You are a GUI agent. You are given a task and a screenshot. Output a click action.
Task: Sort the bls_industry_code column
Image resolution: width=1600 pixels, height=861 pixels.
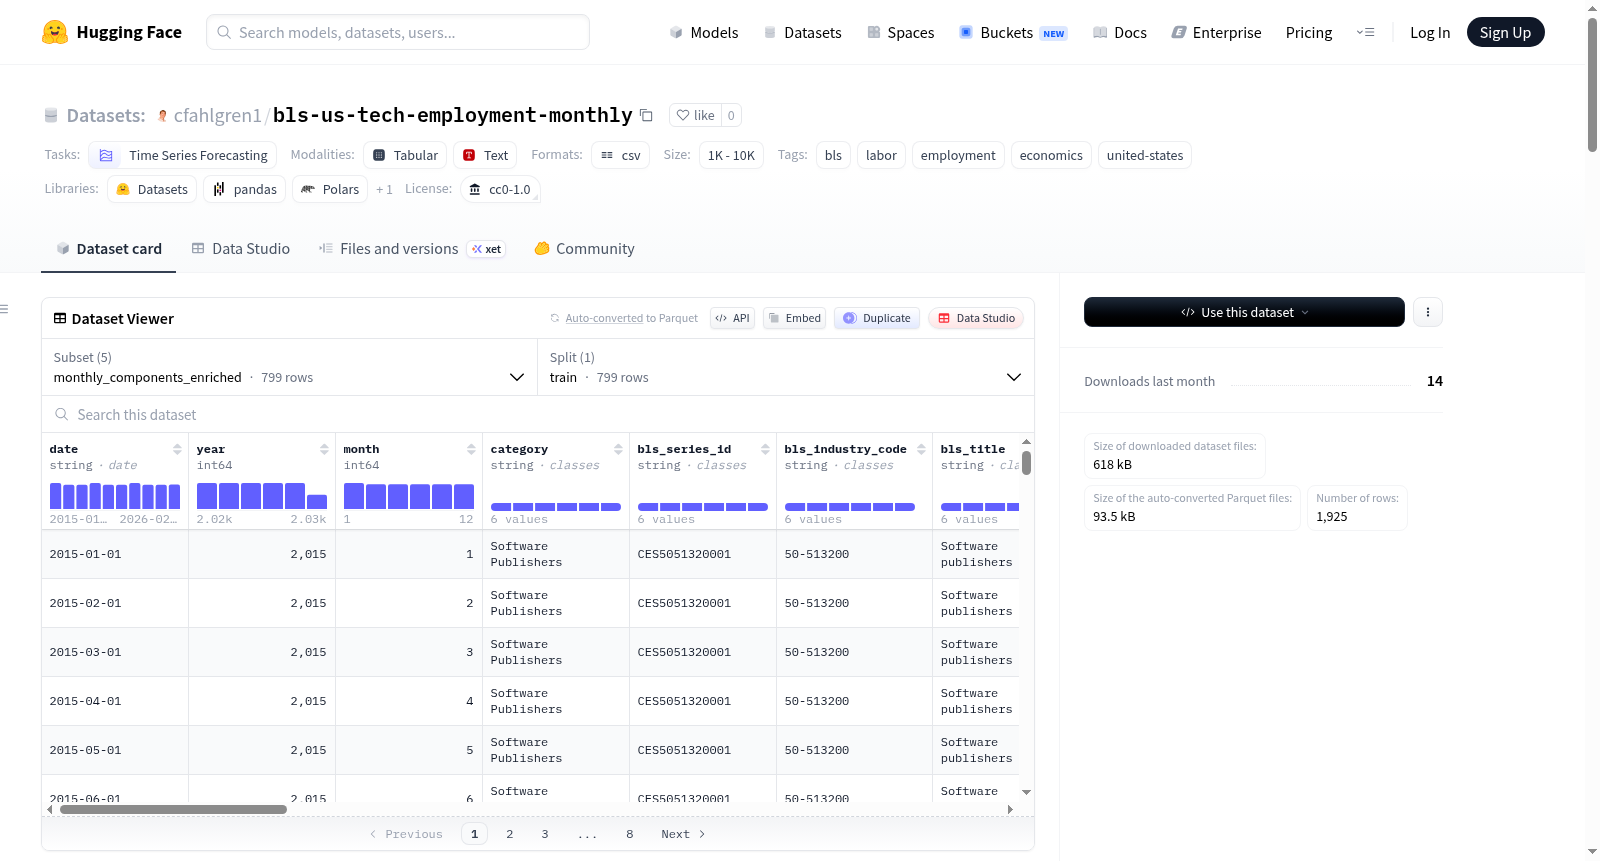click(921, 449)
